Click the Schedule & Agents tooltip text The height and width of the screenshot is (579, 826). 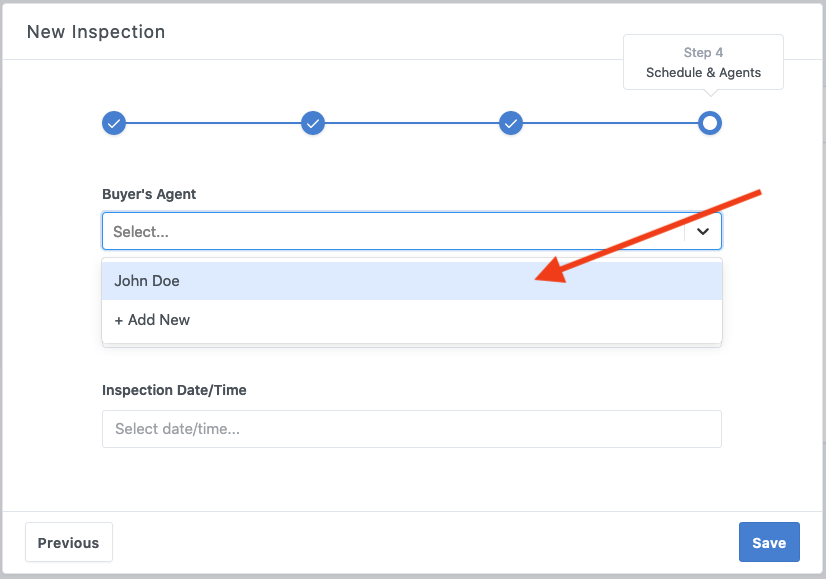(703, 72)
